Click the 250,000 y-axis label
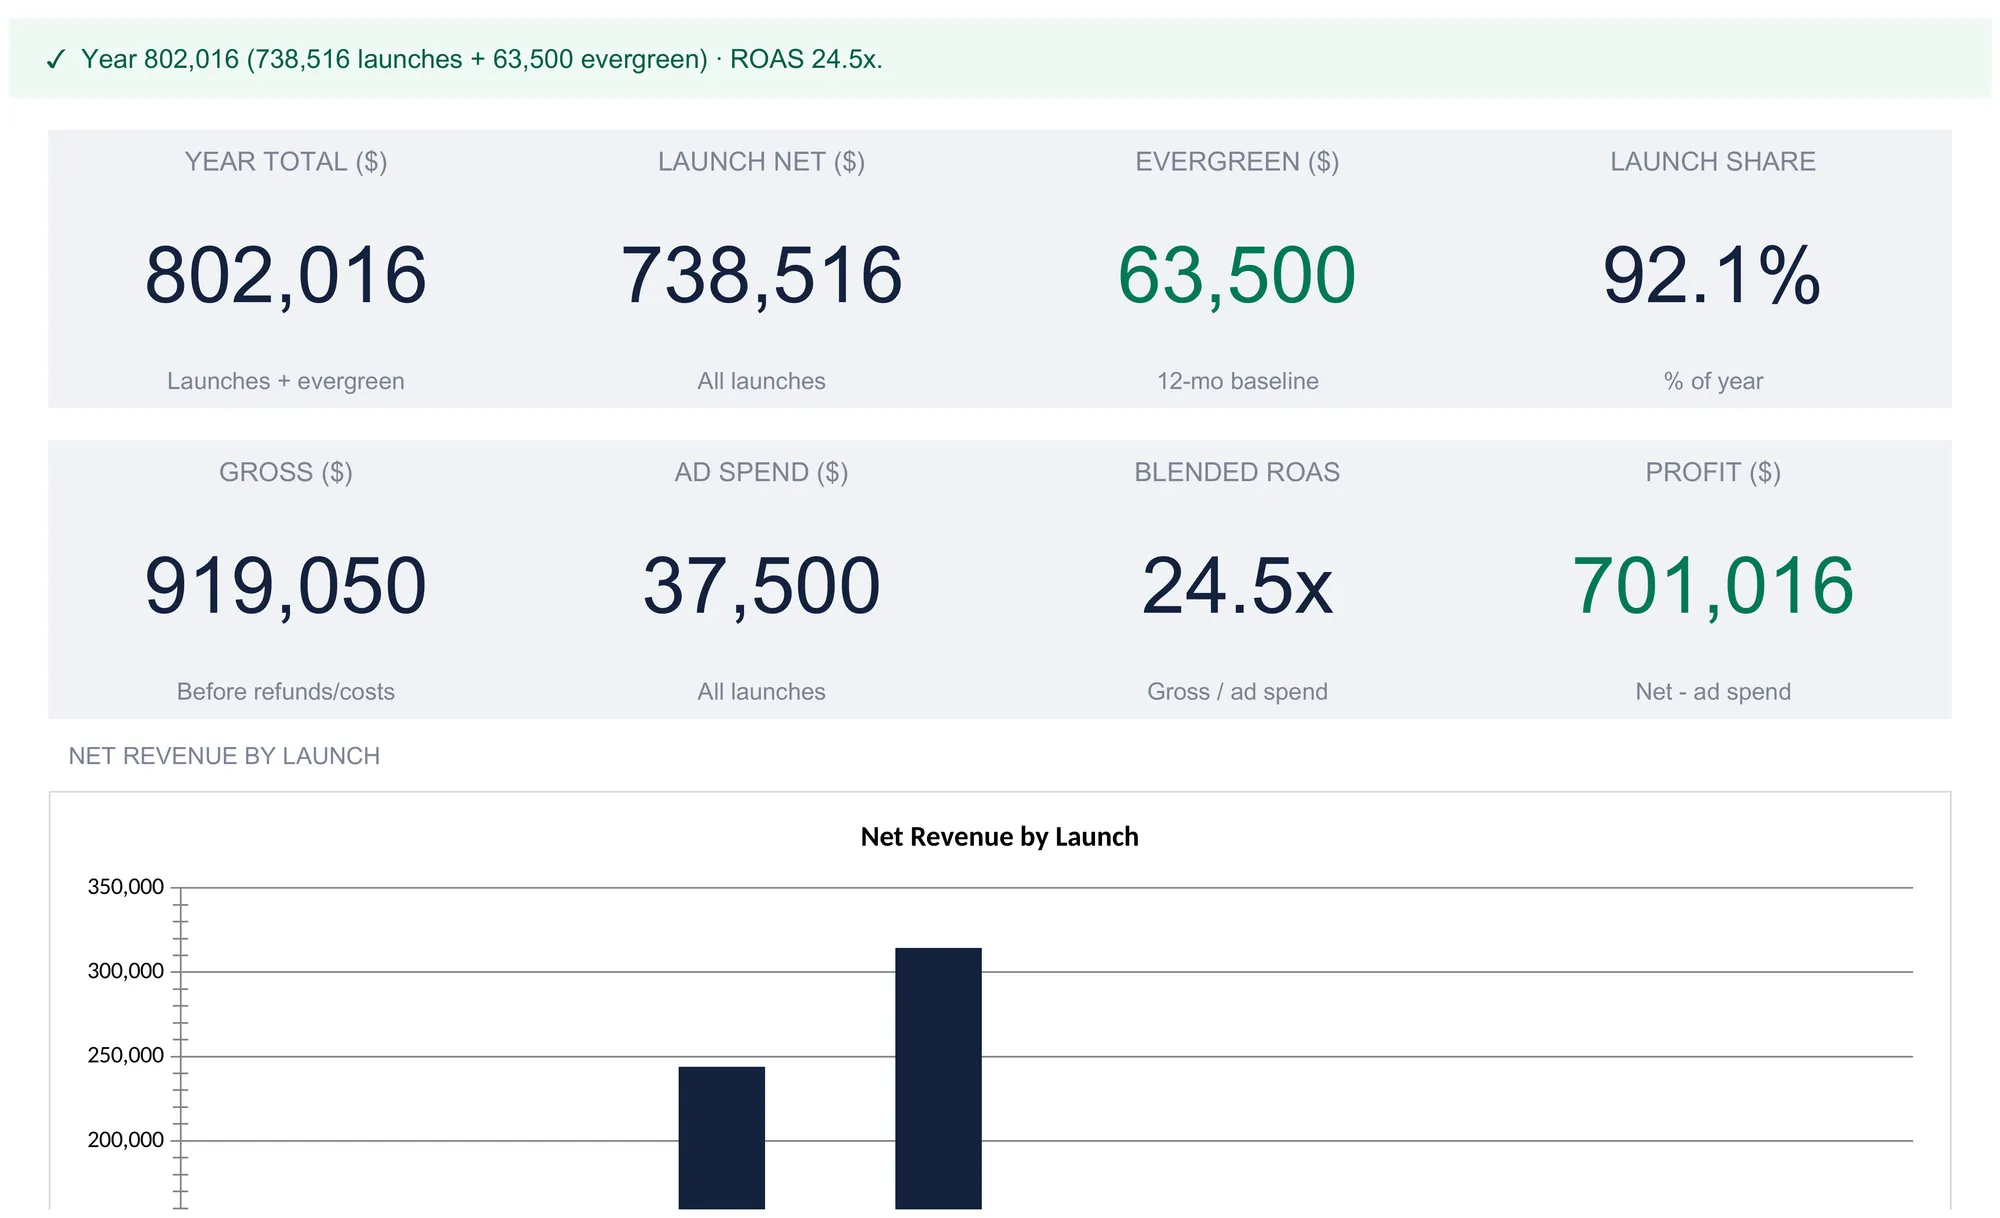This screenshot has height=1218, width=2000. point(126,1056)
